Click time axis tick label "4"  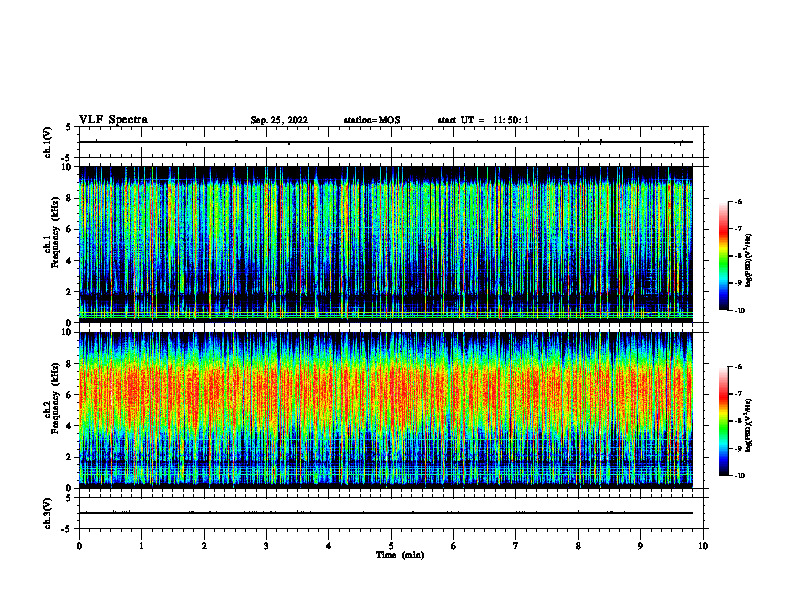pos(329,546)
